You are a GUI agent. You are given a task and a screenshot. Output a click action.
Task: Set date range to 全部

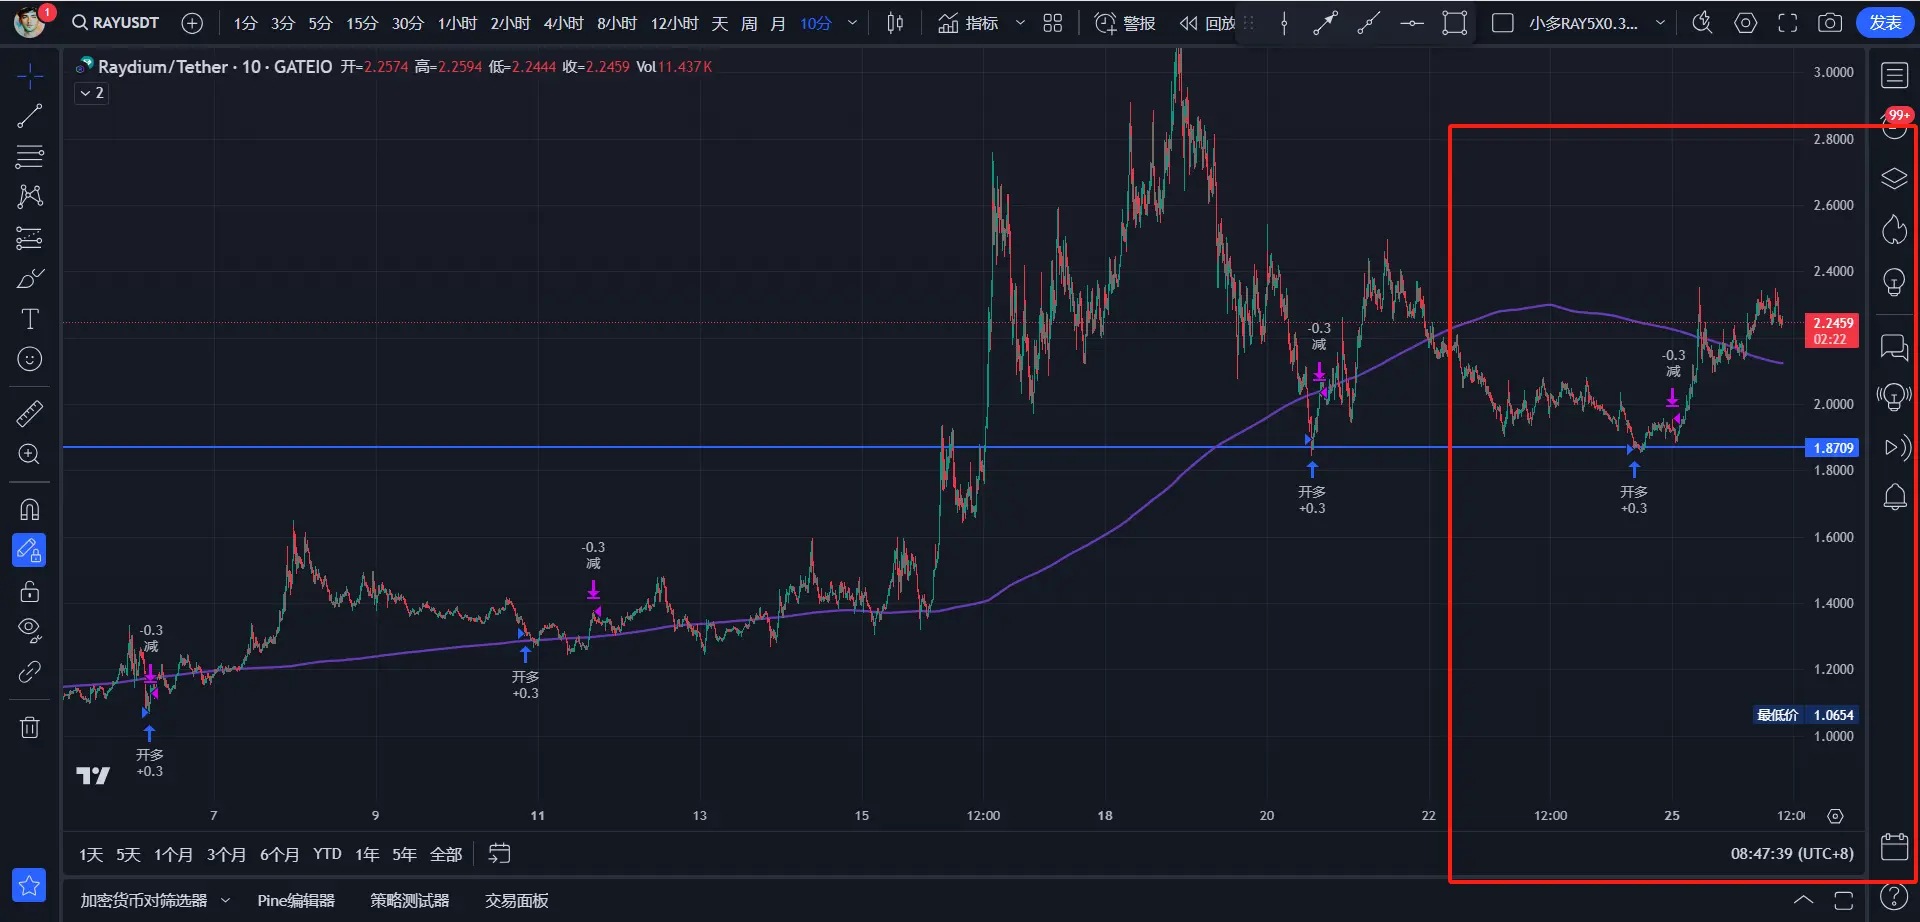[446, 854]
